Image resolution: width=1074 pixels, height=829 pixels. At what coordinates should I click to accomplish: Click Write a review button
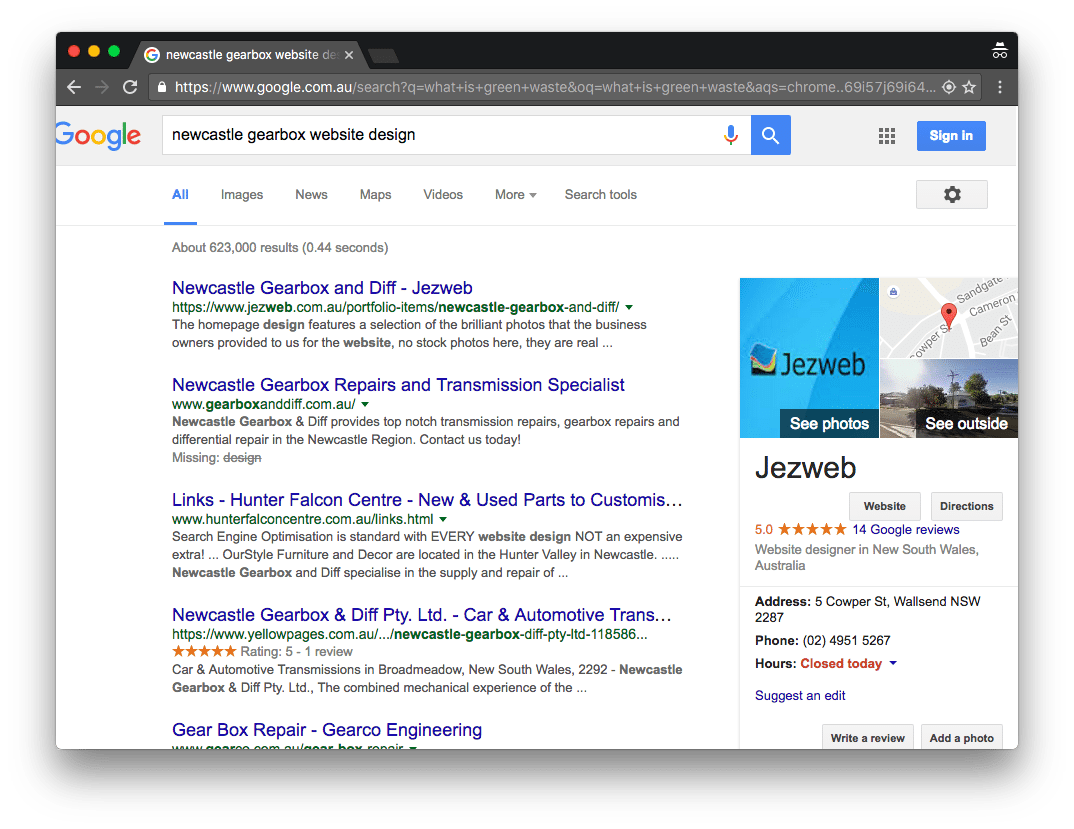click(x=867, y=738)
